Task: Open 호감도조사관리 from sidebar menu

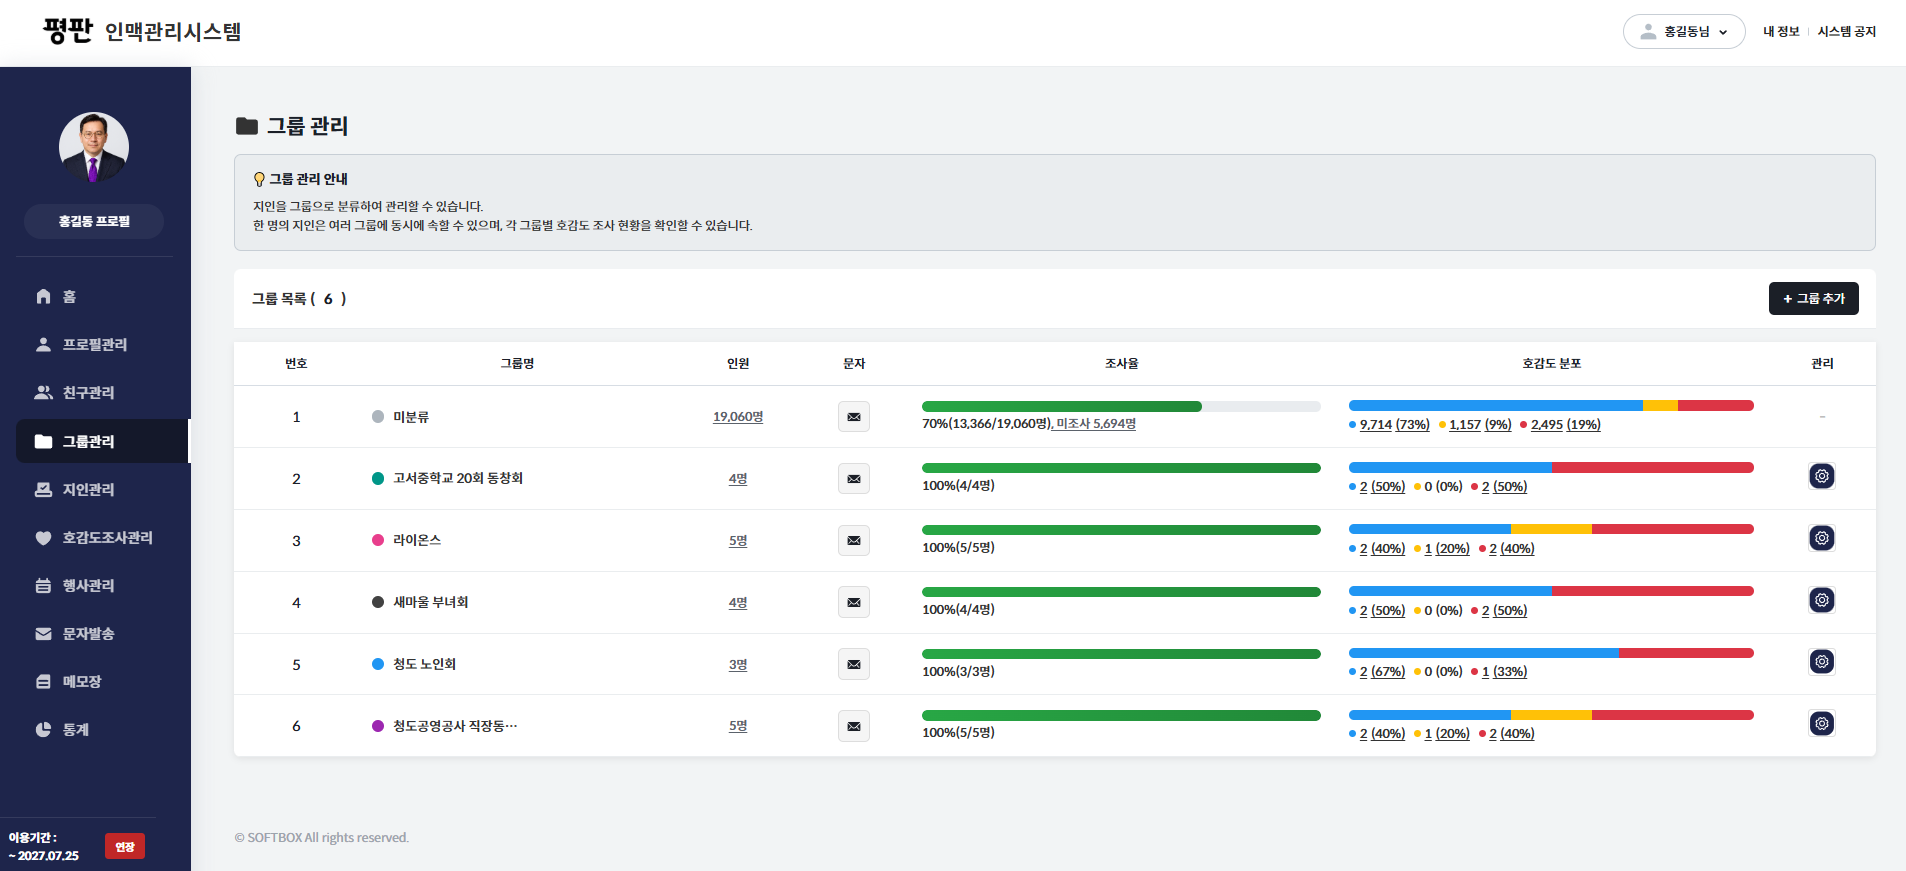Action: 107,538
